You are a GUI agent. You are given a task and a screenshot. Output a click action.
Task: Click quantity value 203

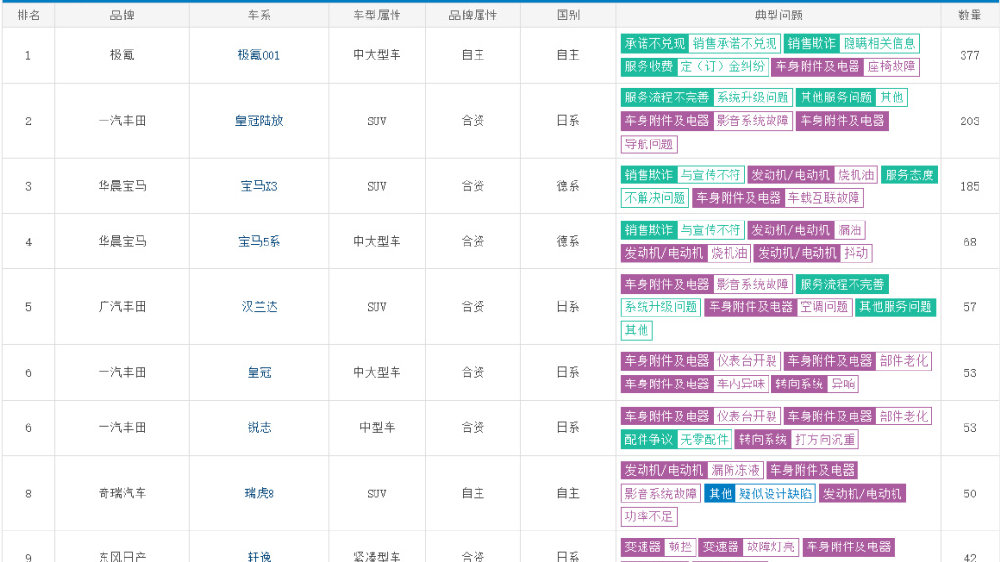pyautogui.click(x=969, y=121)
